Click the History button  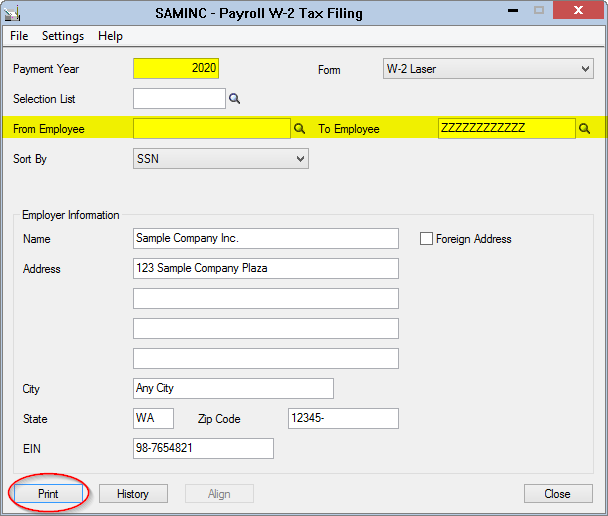[133, 494]
